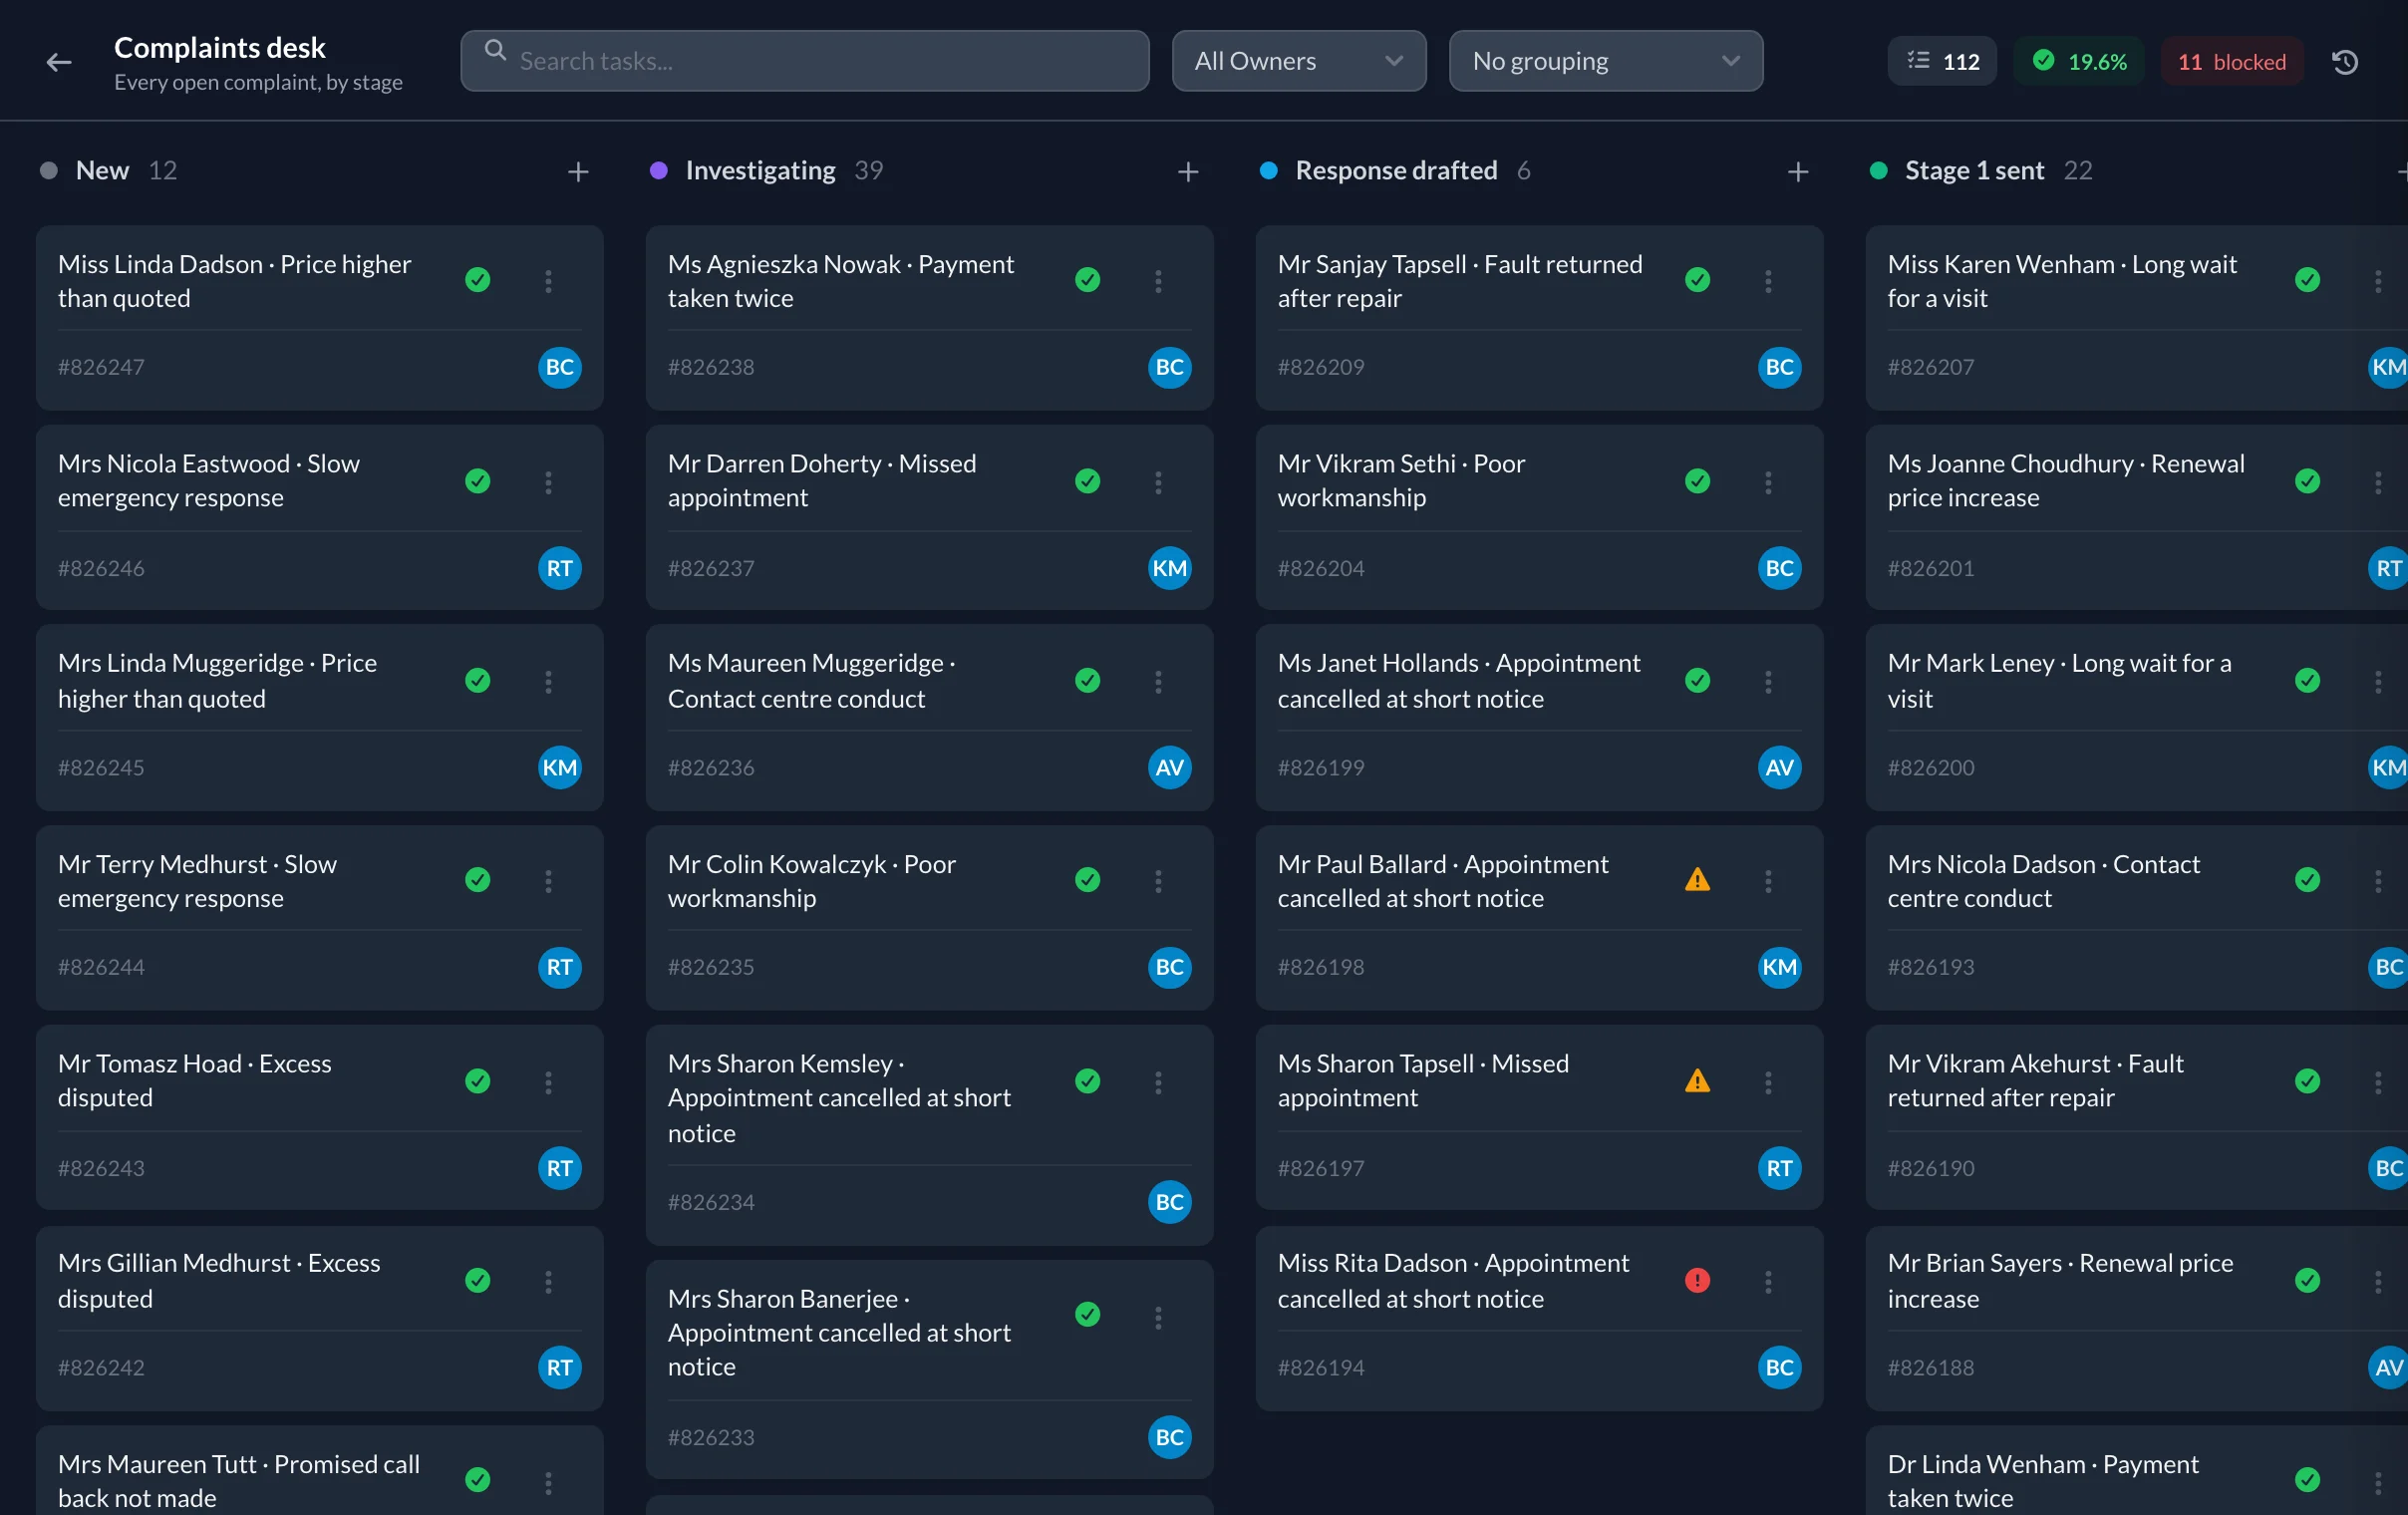Click the RT owner avatar on card #826246
Viewport: 2408px width, 1515px height.
tap(559, 568)
